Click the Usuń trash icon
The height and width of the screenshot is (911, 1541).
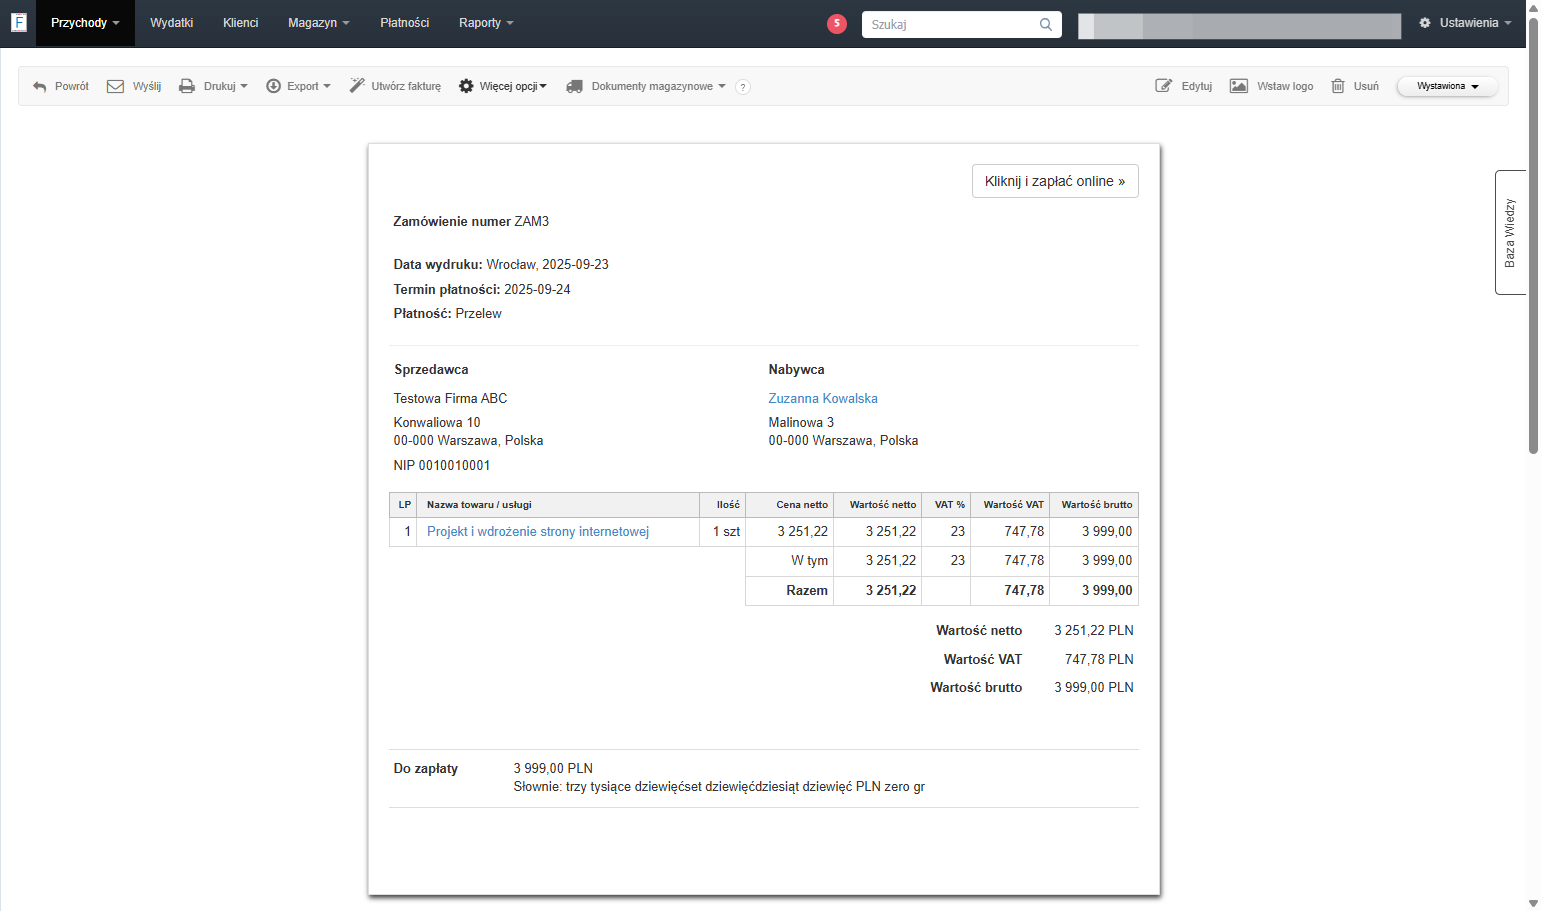pos(1338,86)
